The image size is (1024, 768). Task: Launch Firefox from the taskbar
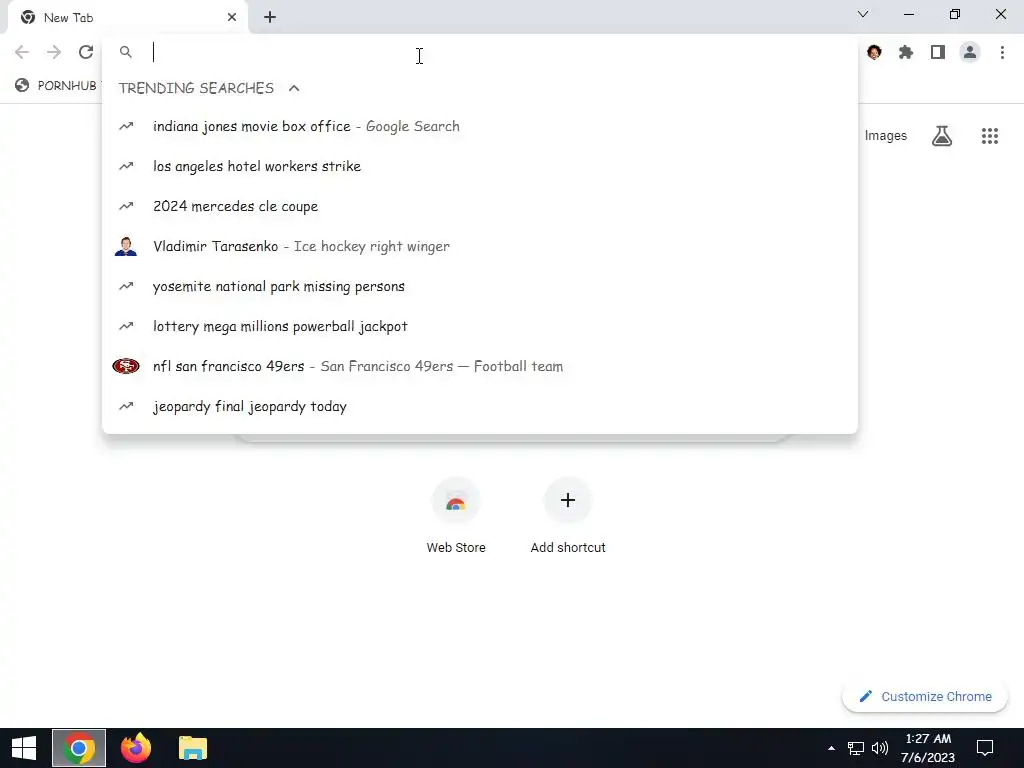click(x=136, y=748)
